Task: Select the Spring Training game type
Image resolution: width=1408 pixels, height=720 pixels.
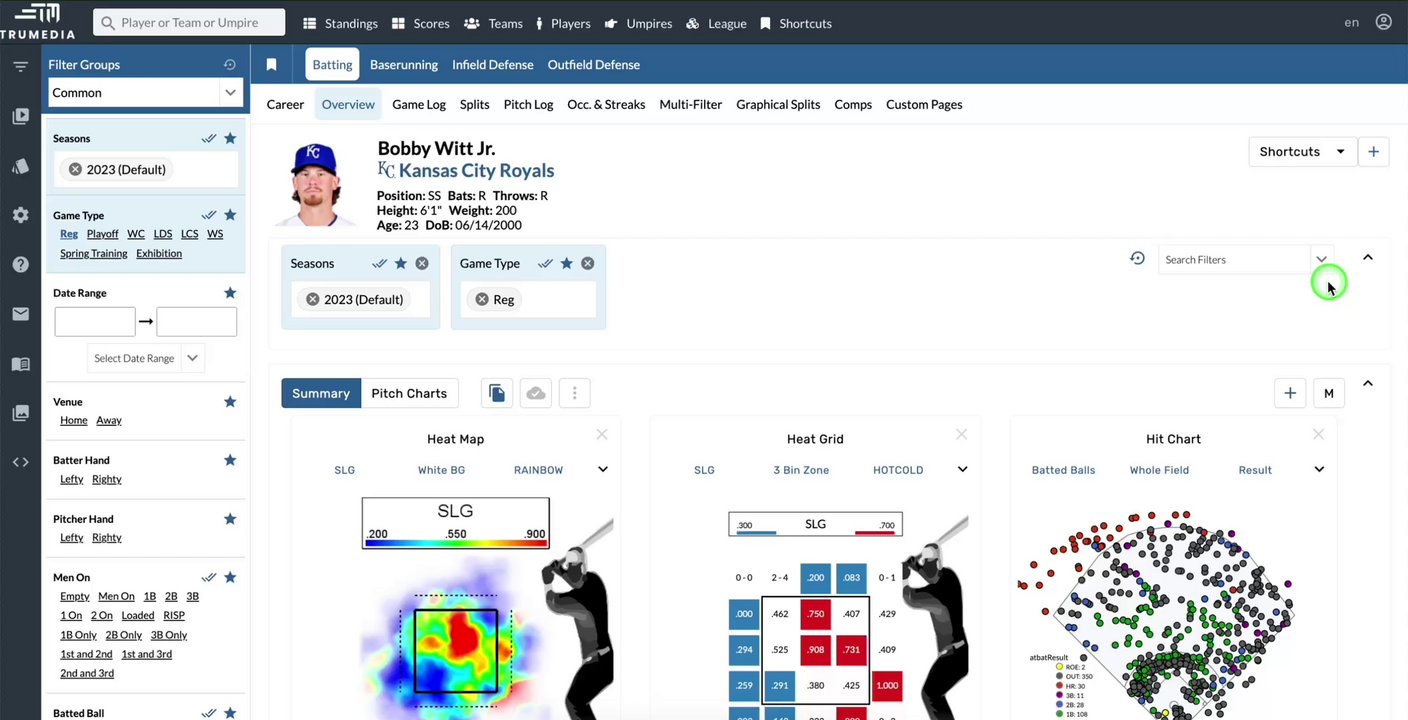Action: pos(94,253)
